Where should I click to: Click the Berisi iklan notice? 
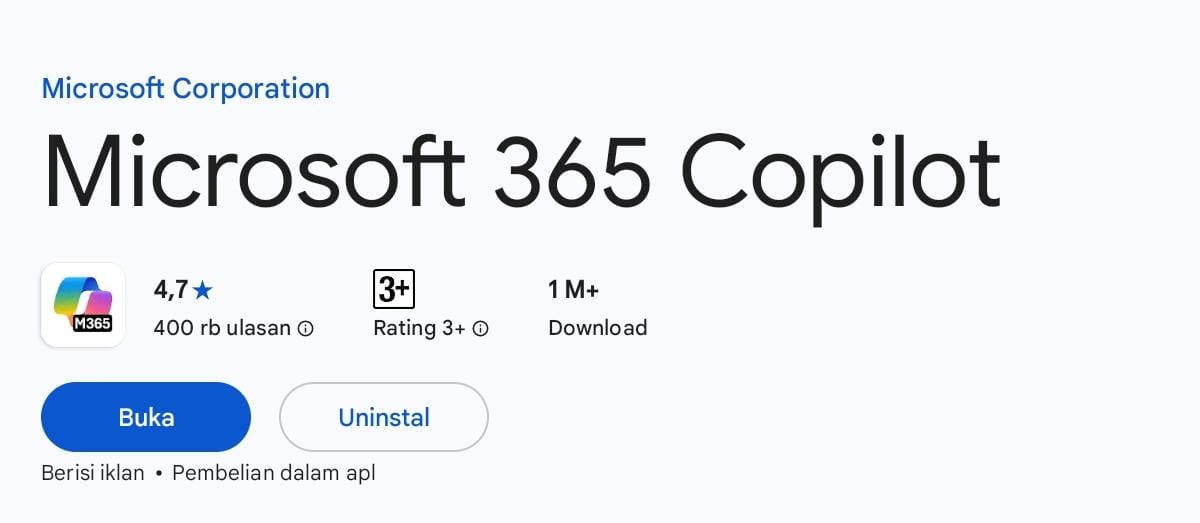(x=93, y=473)
